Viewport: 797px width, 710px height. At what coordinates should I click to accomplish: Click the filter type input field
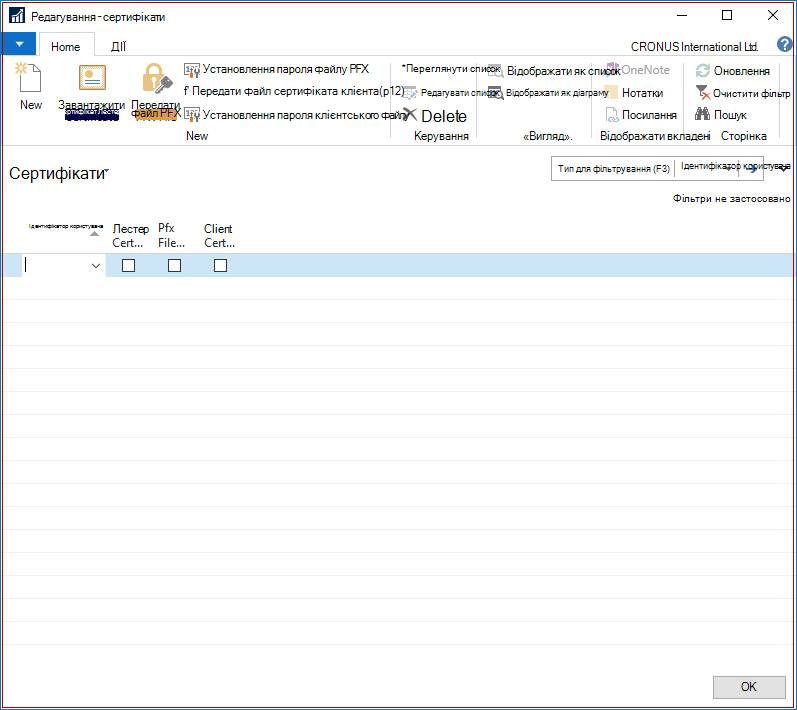(x=614, y=168)
